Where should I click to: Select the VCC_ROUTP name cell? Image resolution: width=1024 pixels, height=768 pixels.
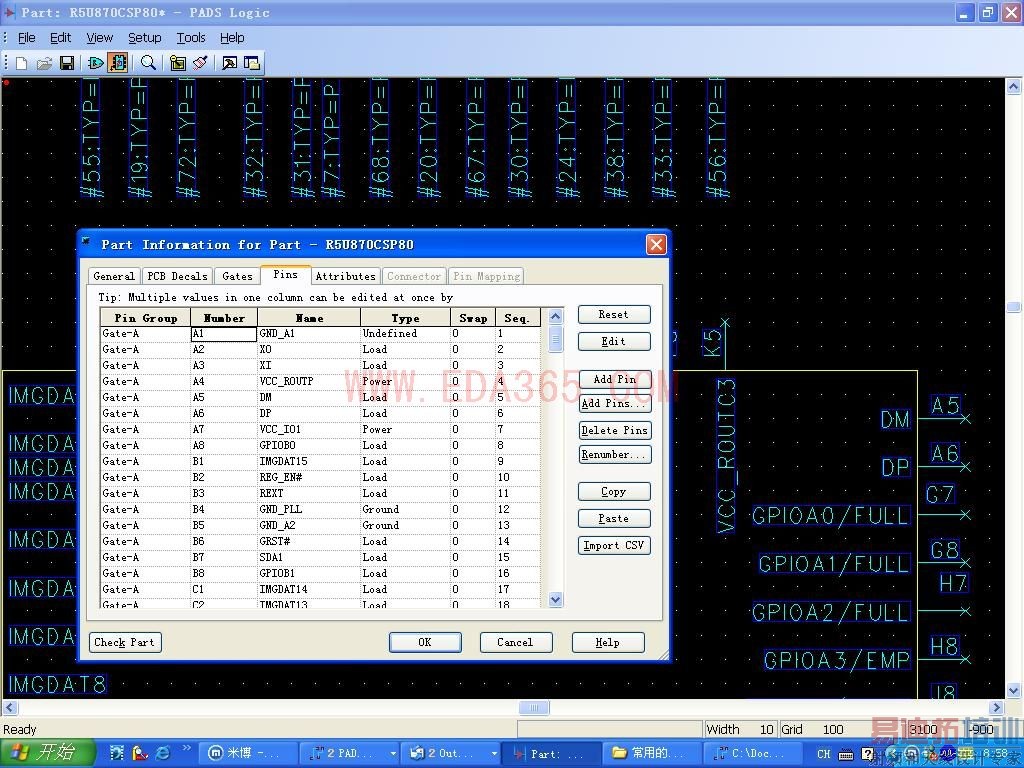pos(309,381)
